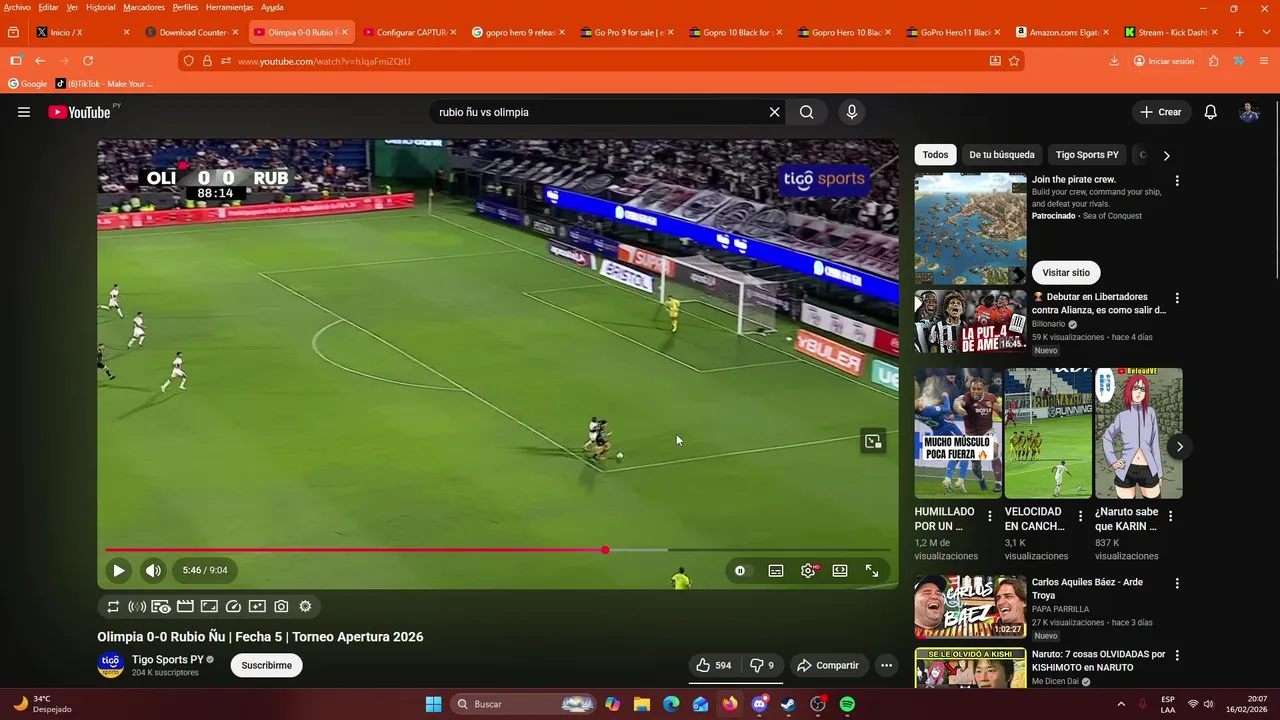Open Herramientas menu in Firefox
This screenshot has width=1280, height=720.
tap(229, 7)
